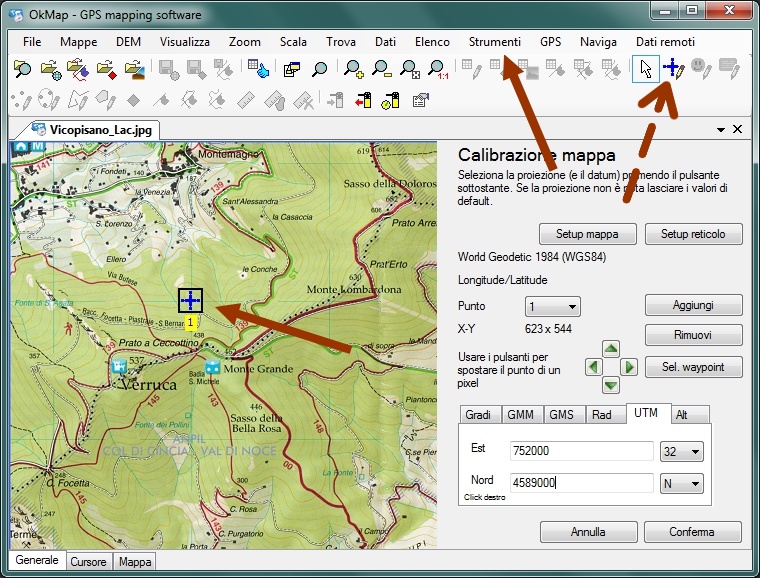Open the Mappe menu
The width and height of the screenshot is (760, 578).
click(x=79, y=42)
